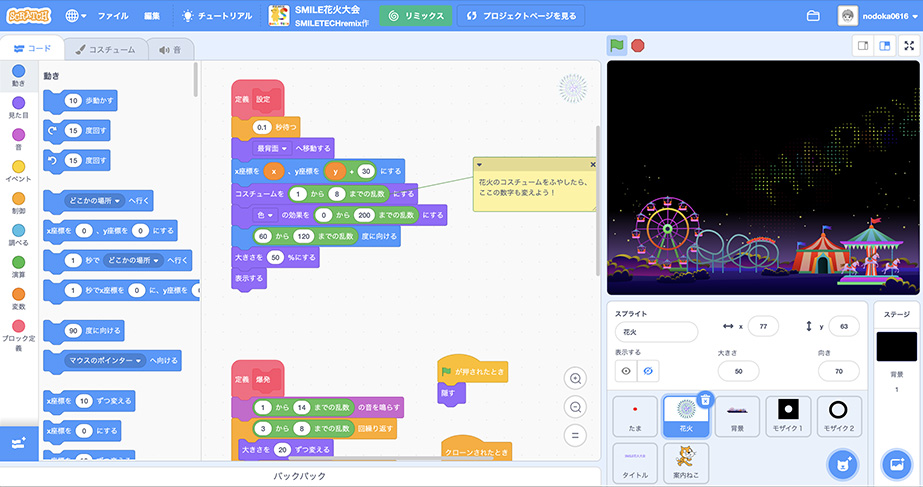Click the sprite x position field
923x487 pixels.
[763, 326]
